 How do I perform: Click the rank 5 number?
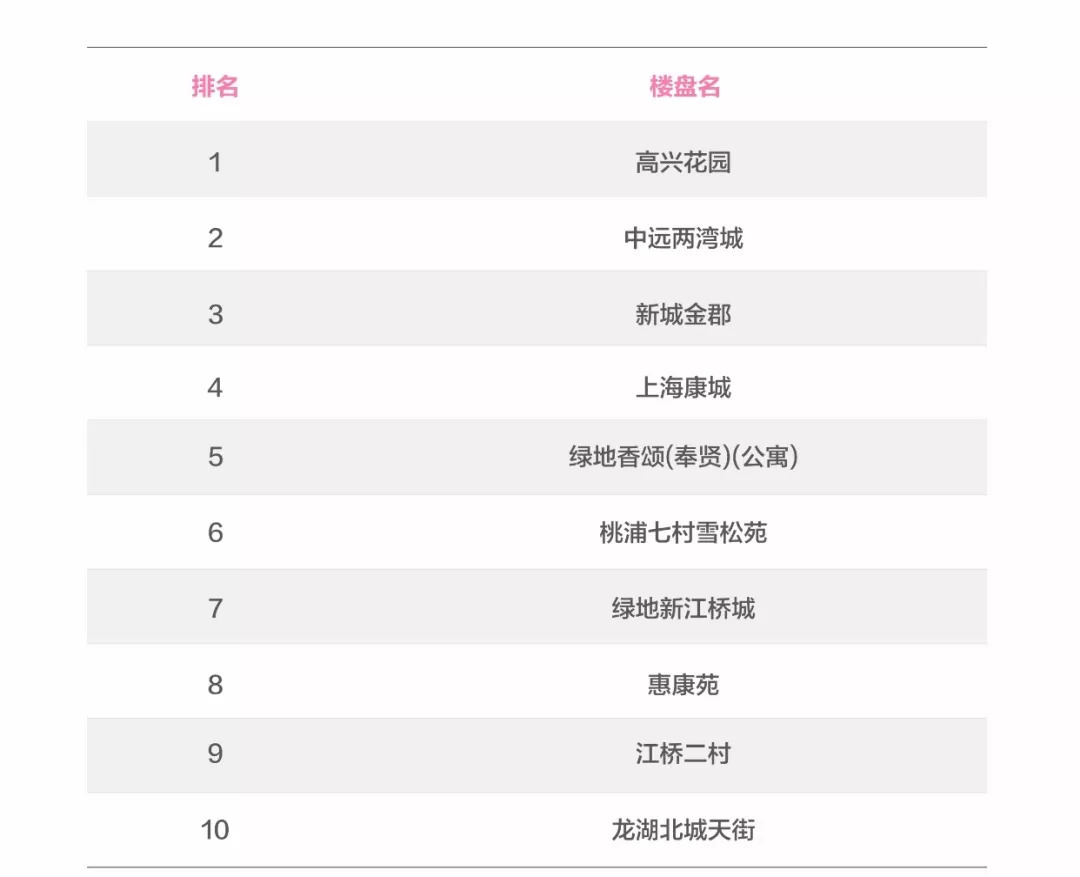click(x=215, y=457)
